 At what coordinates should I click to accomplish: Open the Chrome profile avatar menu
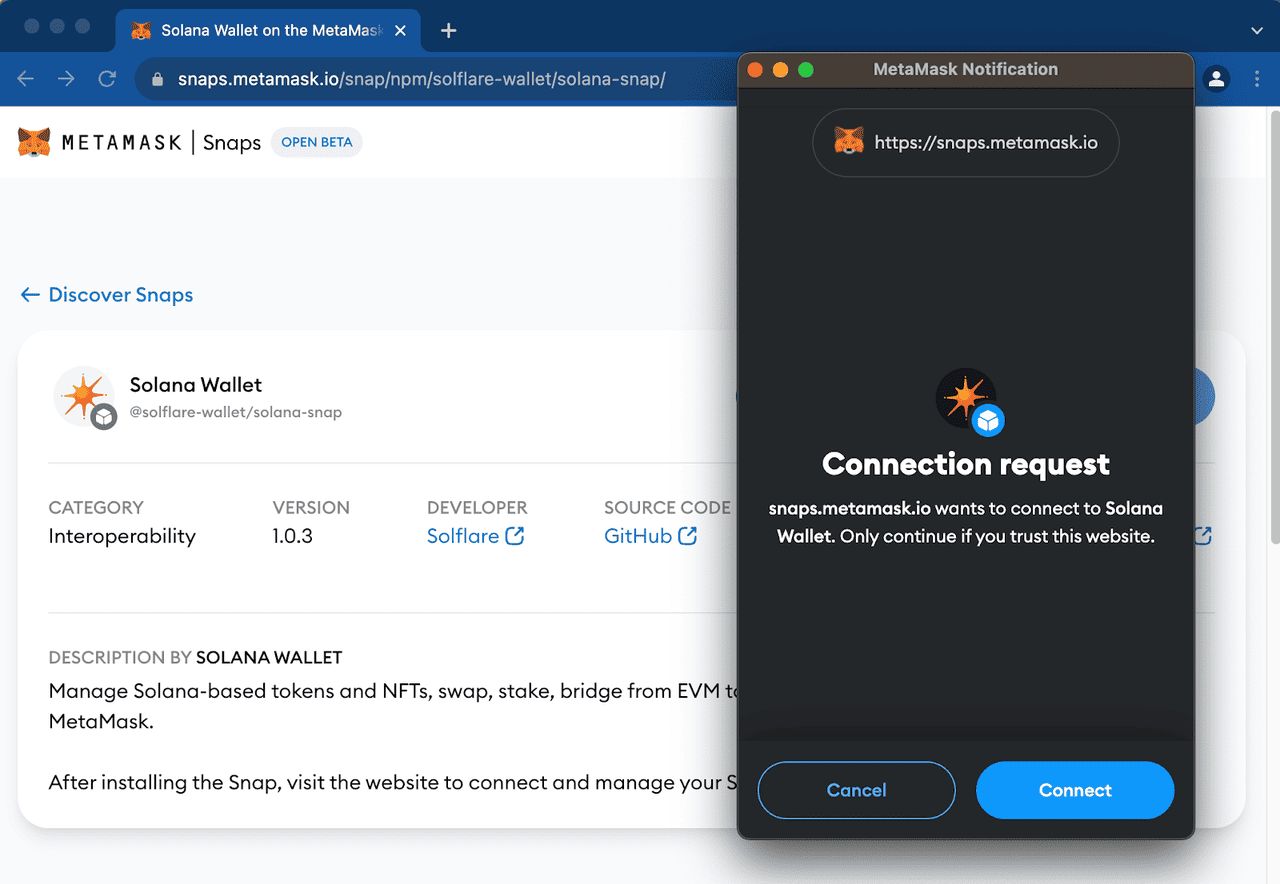click(x=1216, y=79)
